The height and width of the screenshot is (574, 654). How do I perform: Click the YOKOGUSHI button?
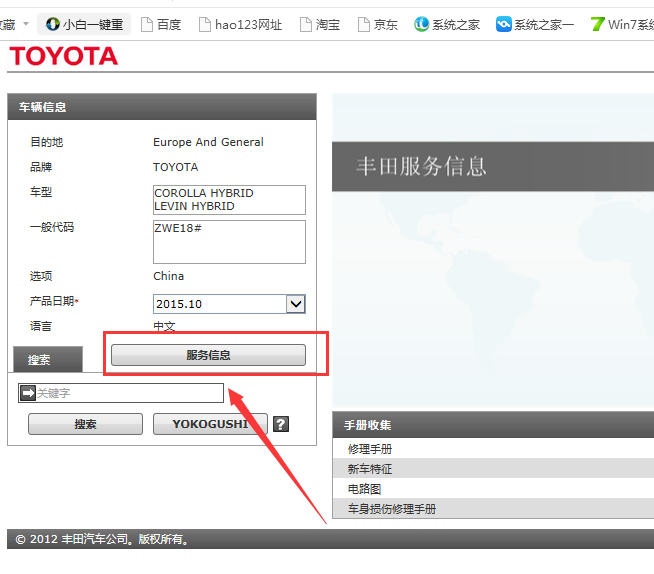coord(210,424)
